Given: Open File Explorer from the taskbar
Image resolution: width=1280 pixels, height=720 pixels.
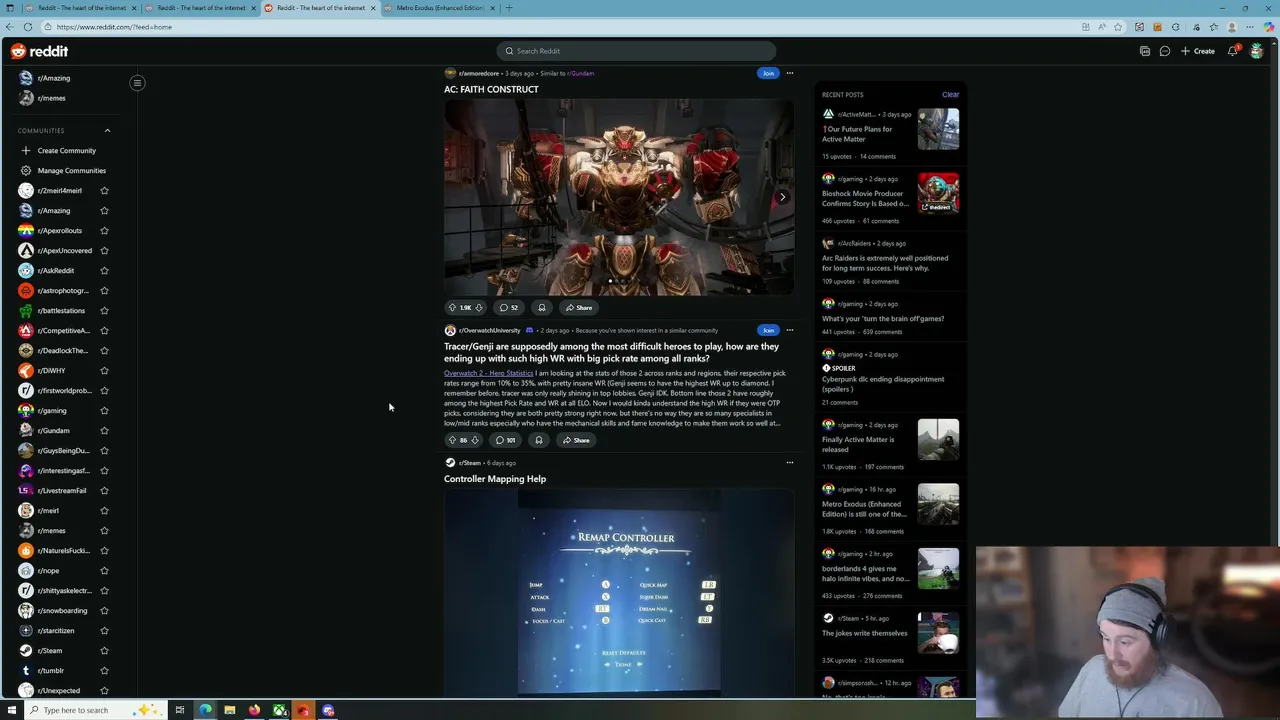Looking at the screenshot, I should [230, 710].
